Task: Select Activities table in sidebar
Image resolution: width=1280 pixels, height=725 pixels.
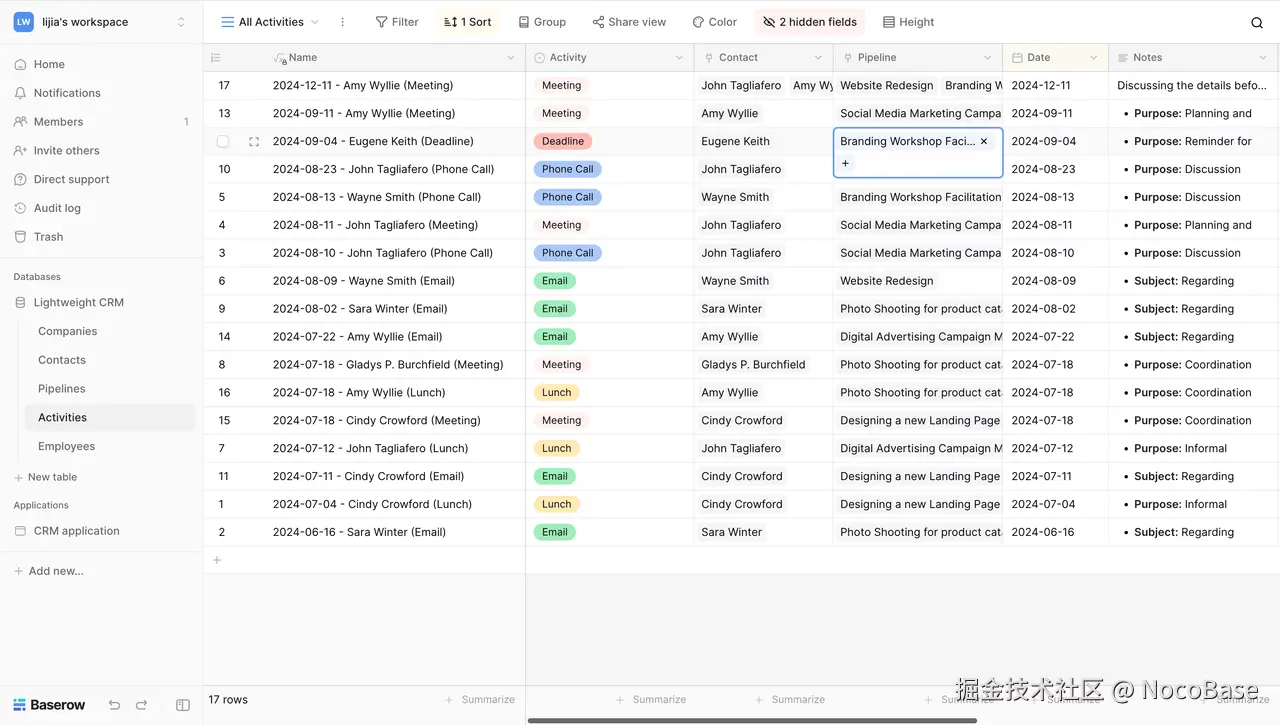Action: point(110,417)
